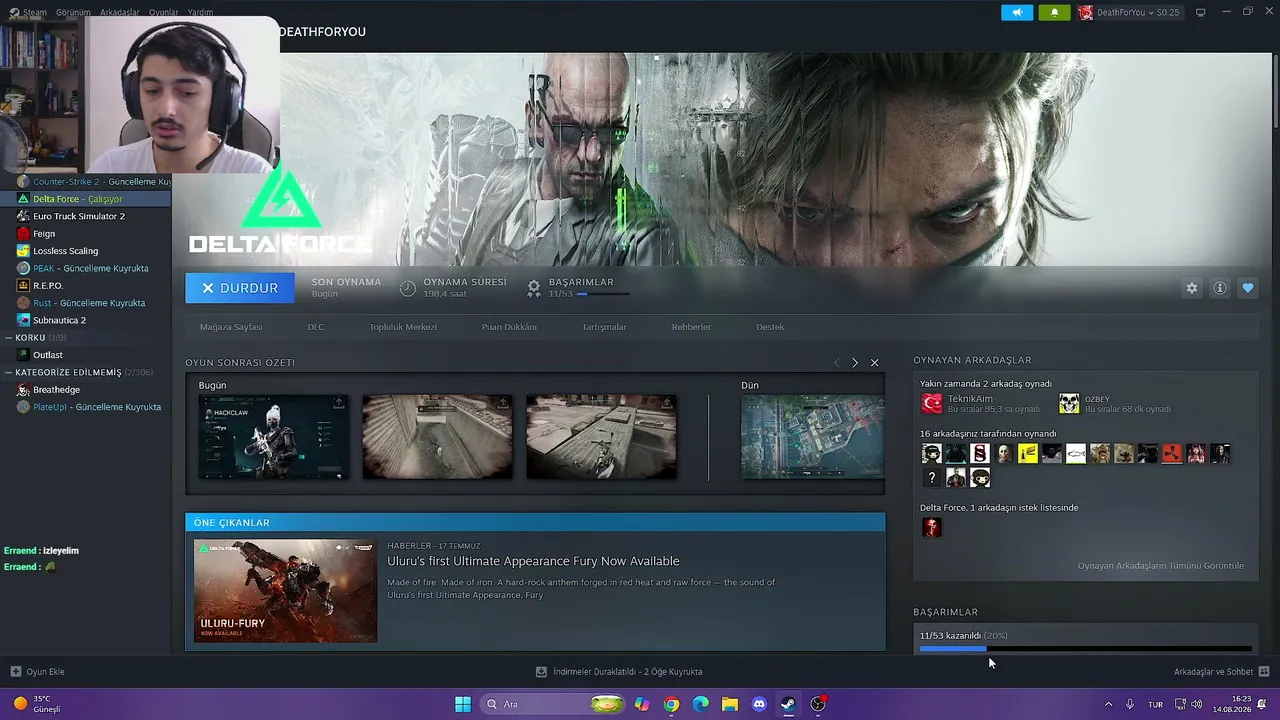The width and height of the screenshot is (1280, 720).
Task: Open the DEATHFORYOU profile nav link
Action: click(x=322, y=32)
